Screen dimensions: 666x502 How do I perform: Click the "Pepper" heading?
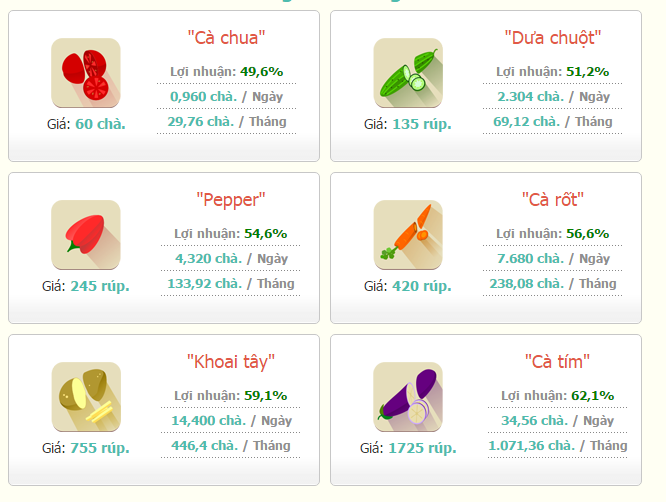click(x=231, y=200)
